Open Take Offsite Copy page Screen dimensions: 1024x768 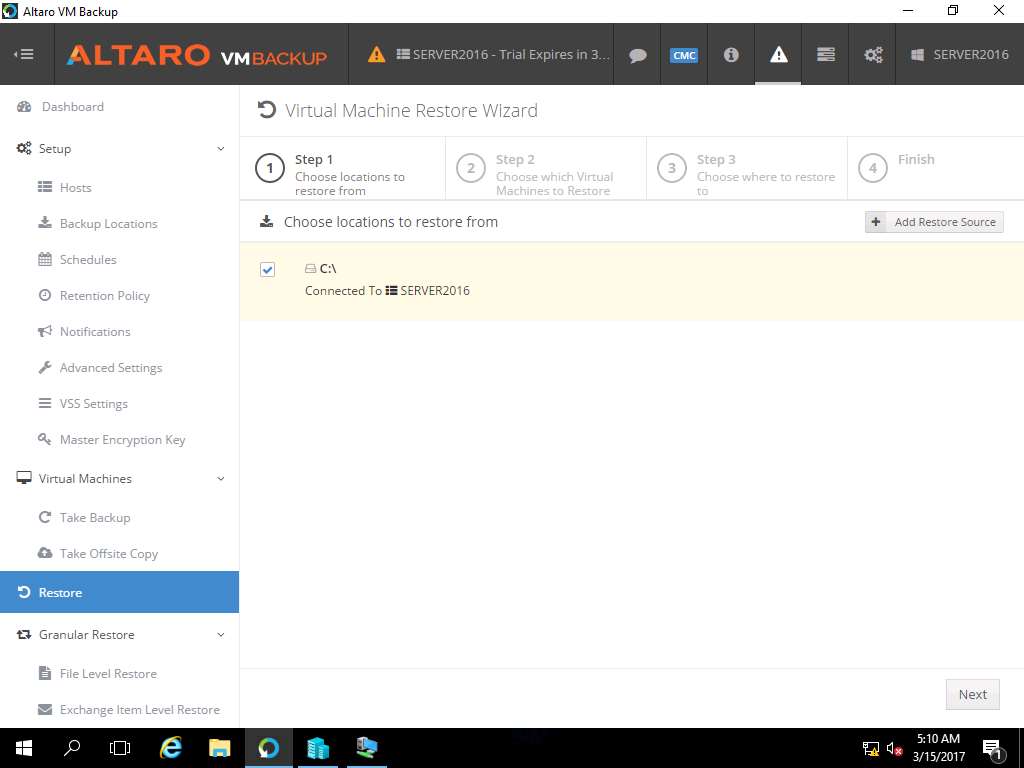pyautogui.click(x=108, y=553)
